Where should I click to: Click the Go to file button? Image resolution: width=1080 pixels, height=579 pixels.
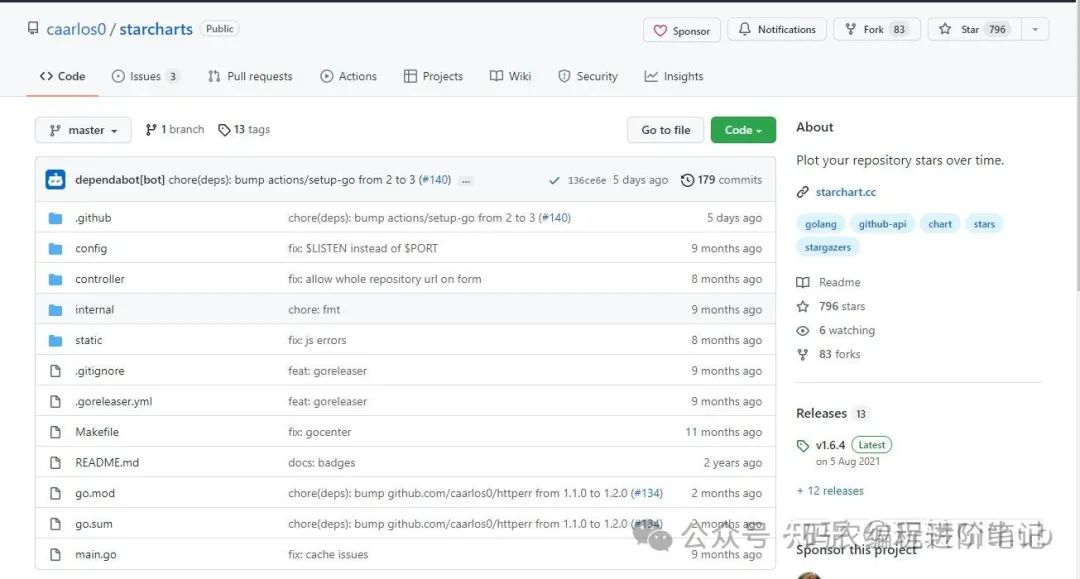click(x=665, y=130)
